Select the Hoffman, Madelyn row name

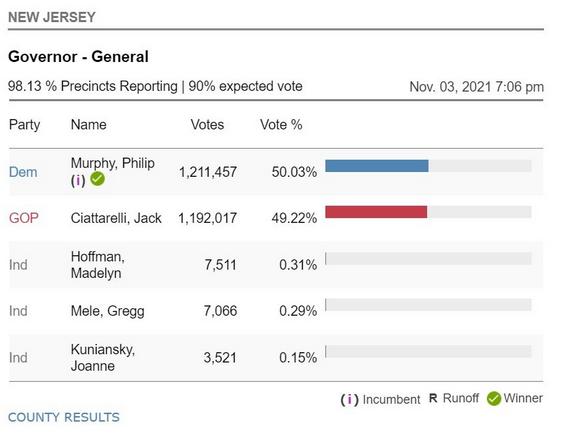98,265
